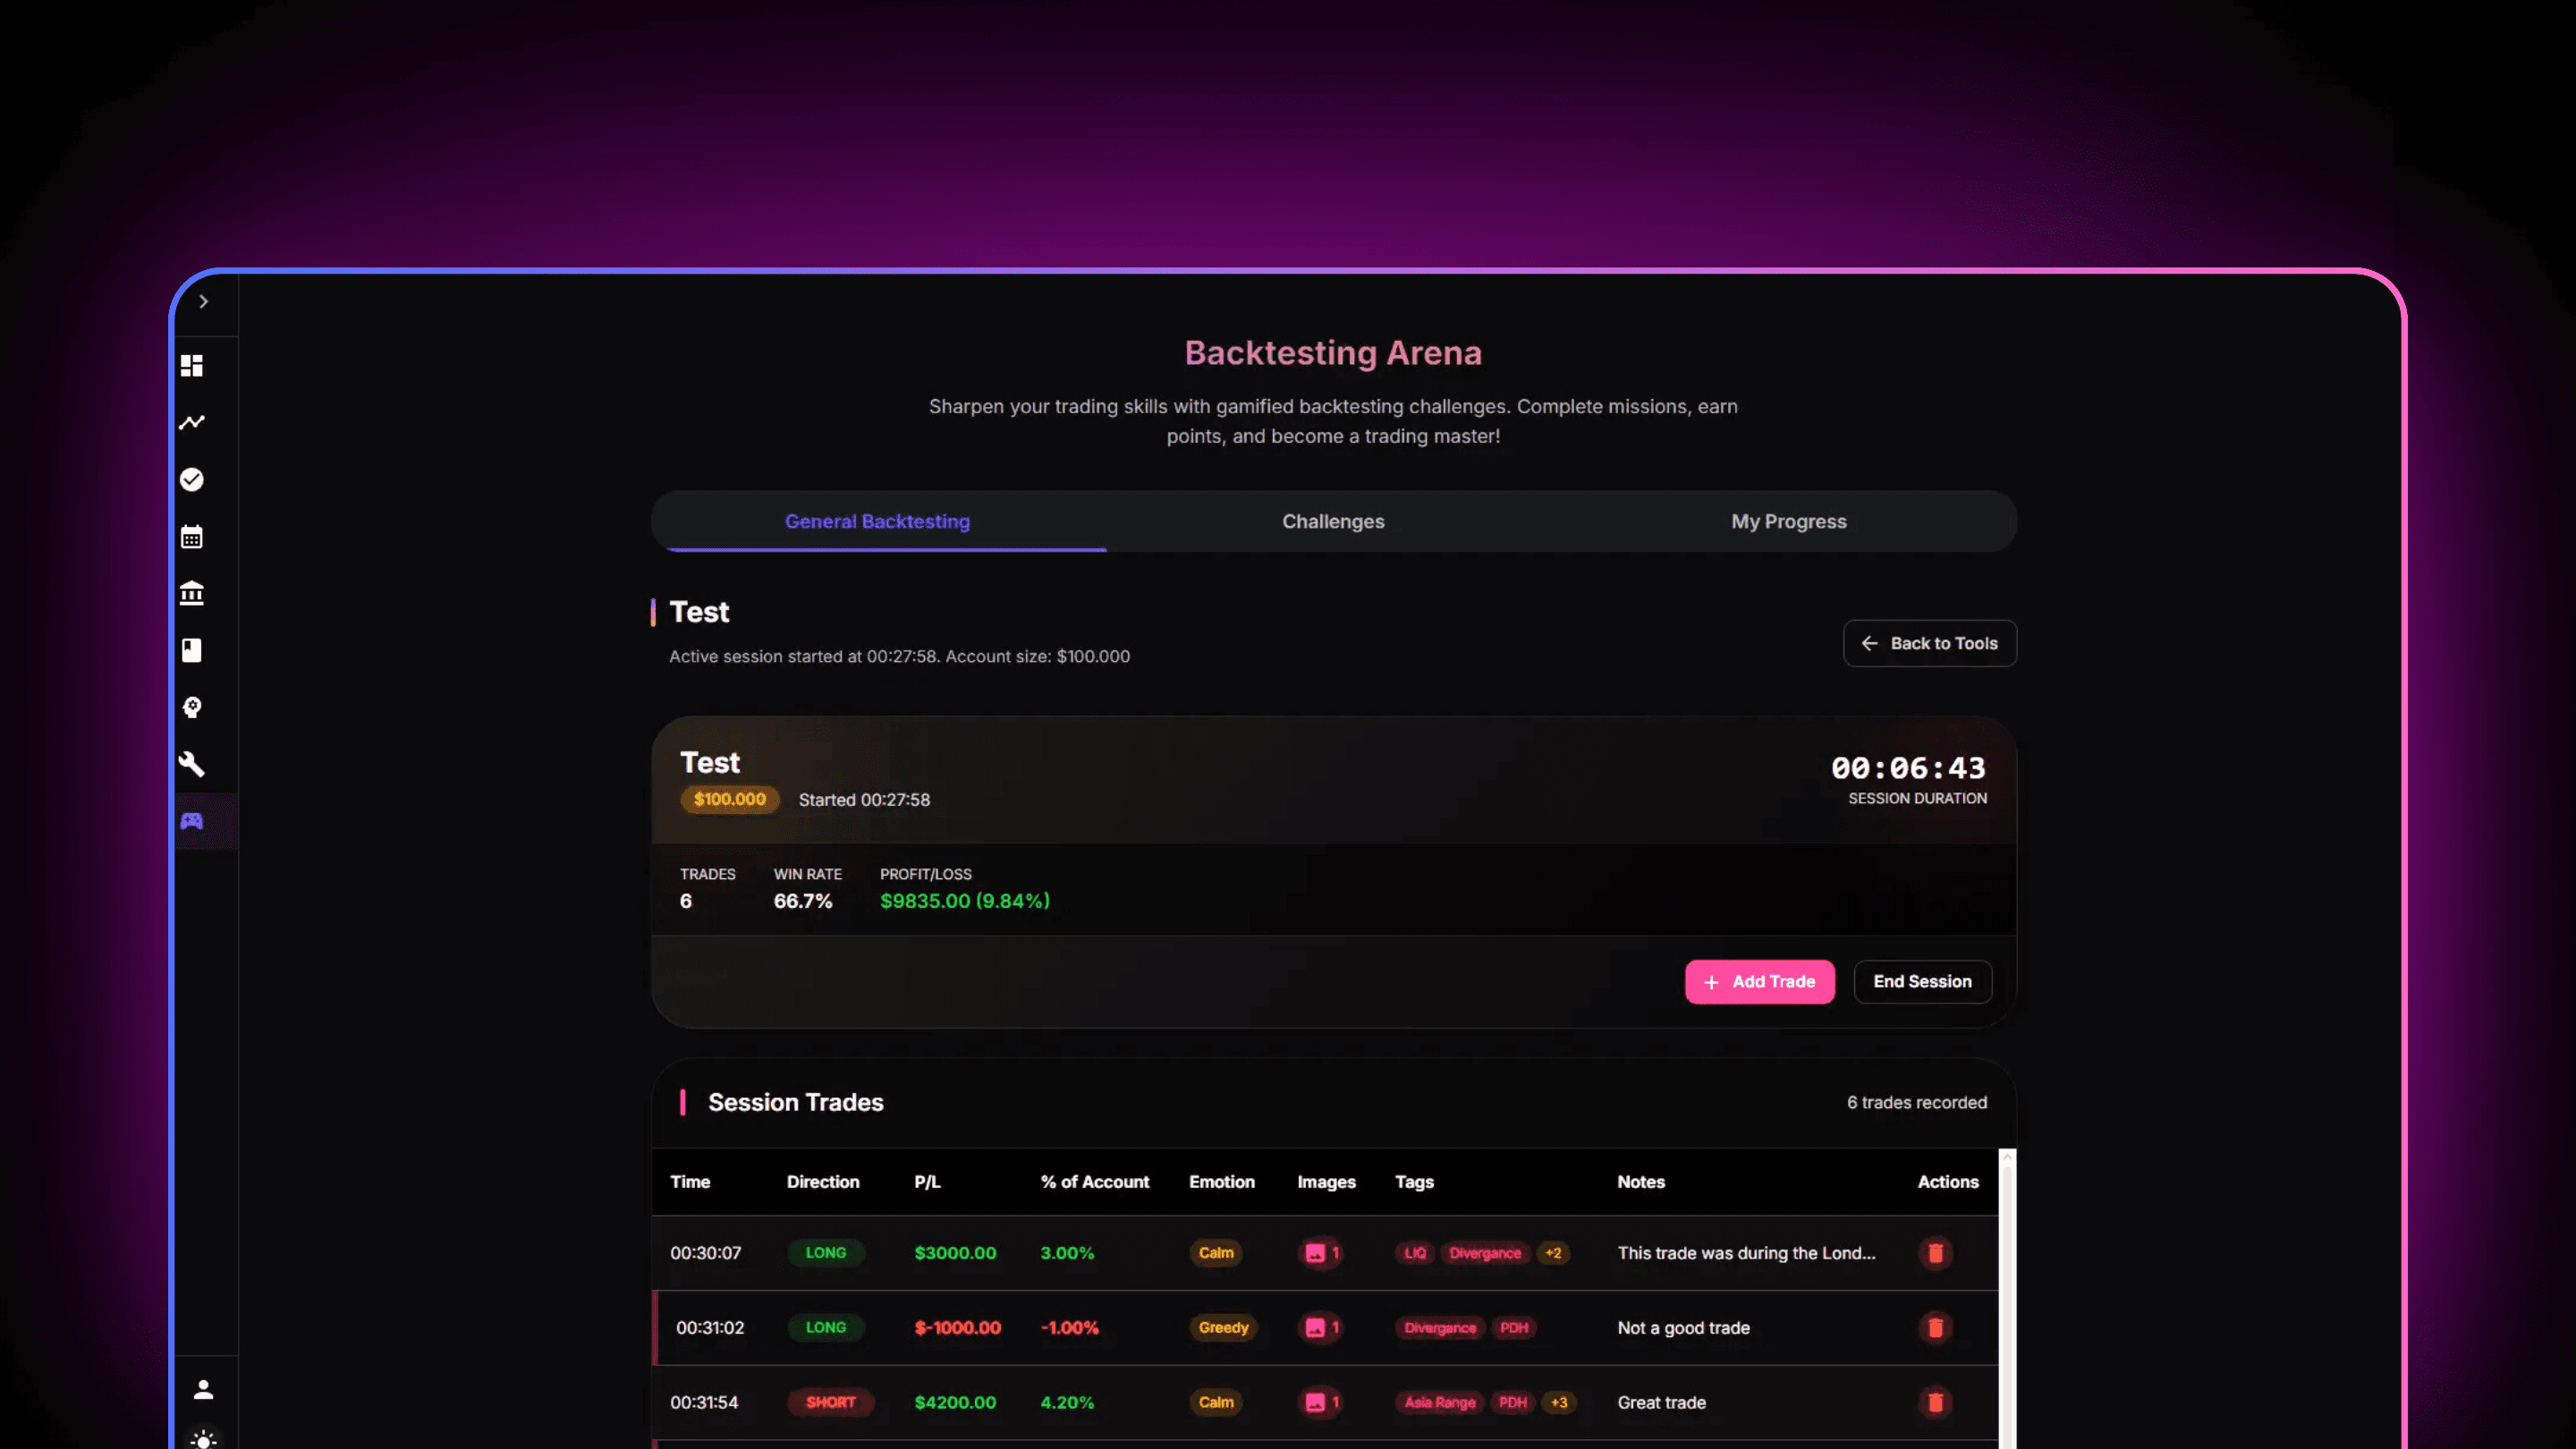Click the % of Account column header

point(1095,1181)
